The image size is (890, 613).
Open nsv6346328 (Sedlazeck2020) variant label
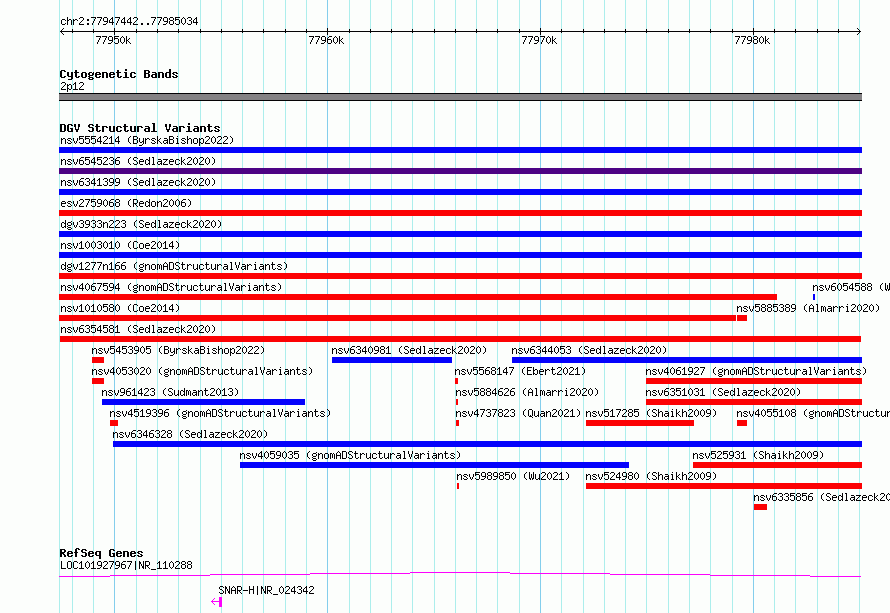click(190, 434)
